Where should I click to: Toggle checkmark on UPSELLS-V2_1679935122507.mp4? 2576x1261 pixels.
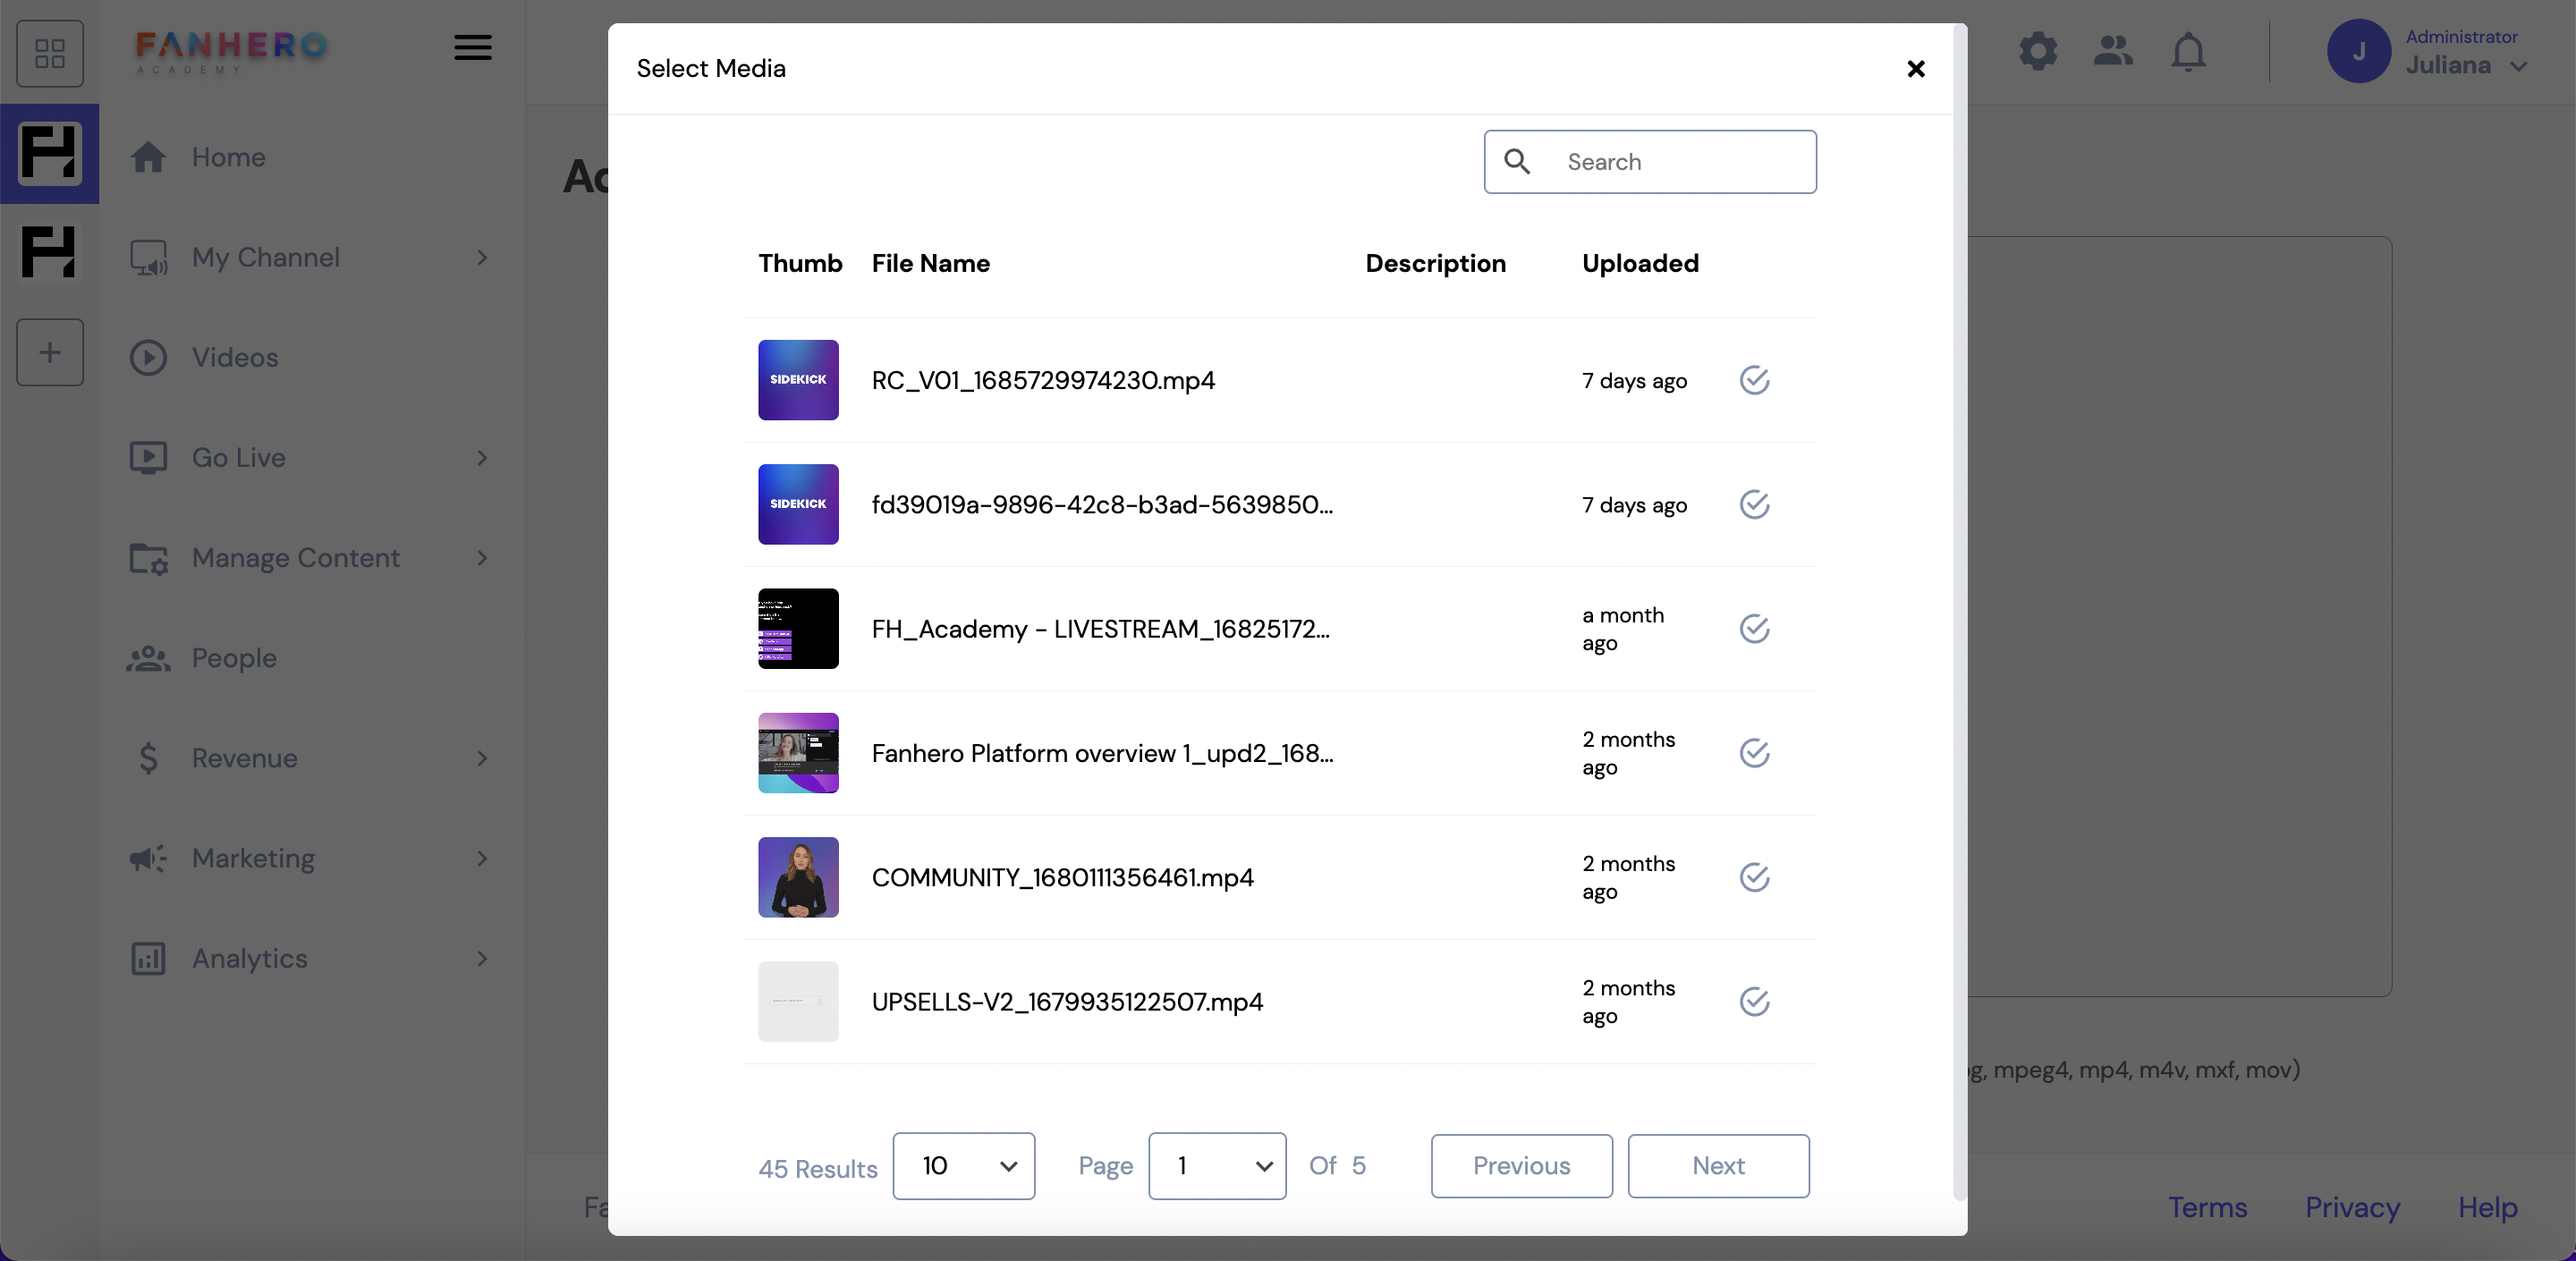tap(1755, 1002)
